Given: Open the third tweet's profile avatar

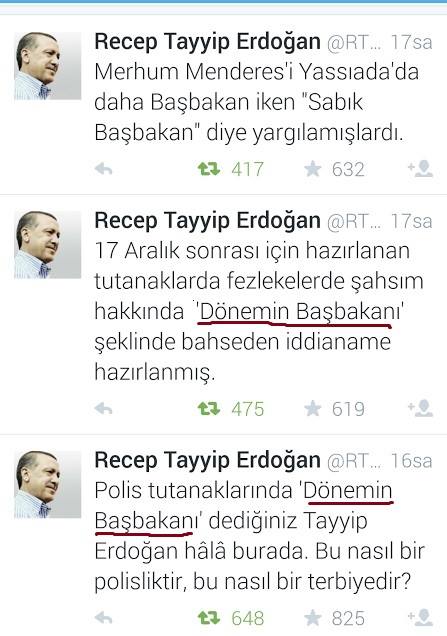Looking at the screenshot, I should tap(47, 485).
